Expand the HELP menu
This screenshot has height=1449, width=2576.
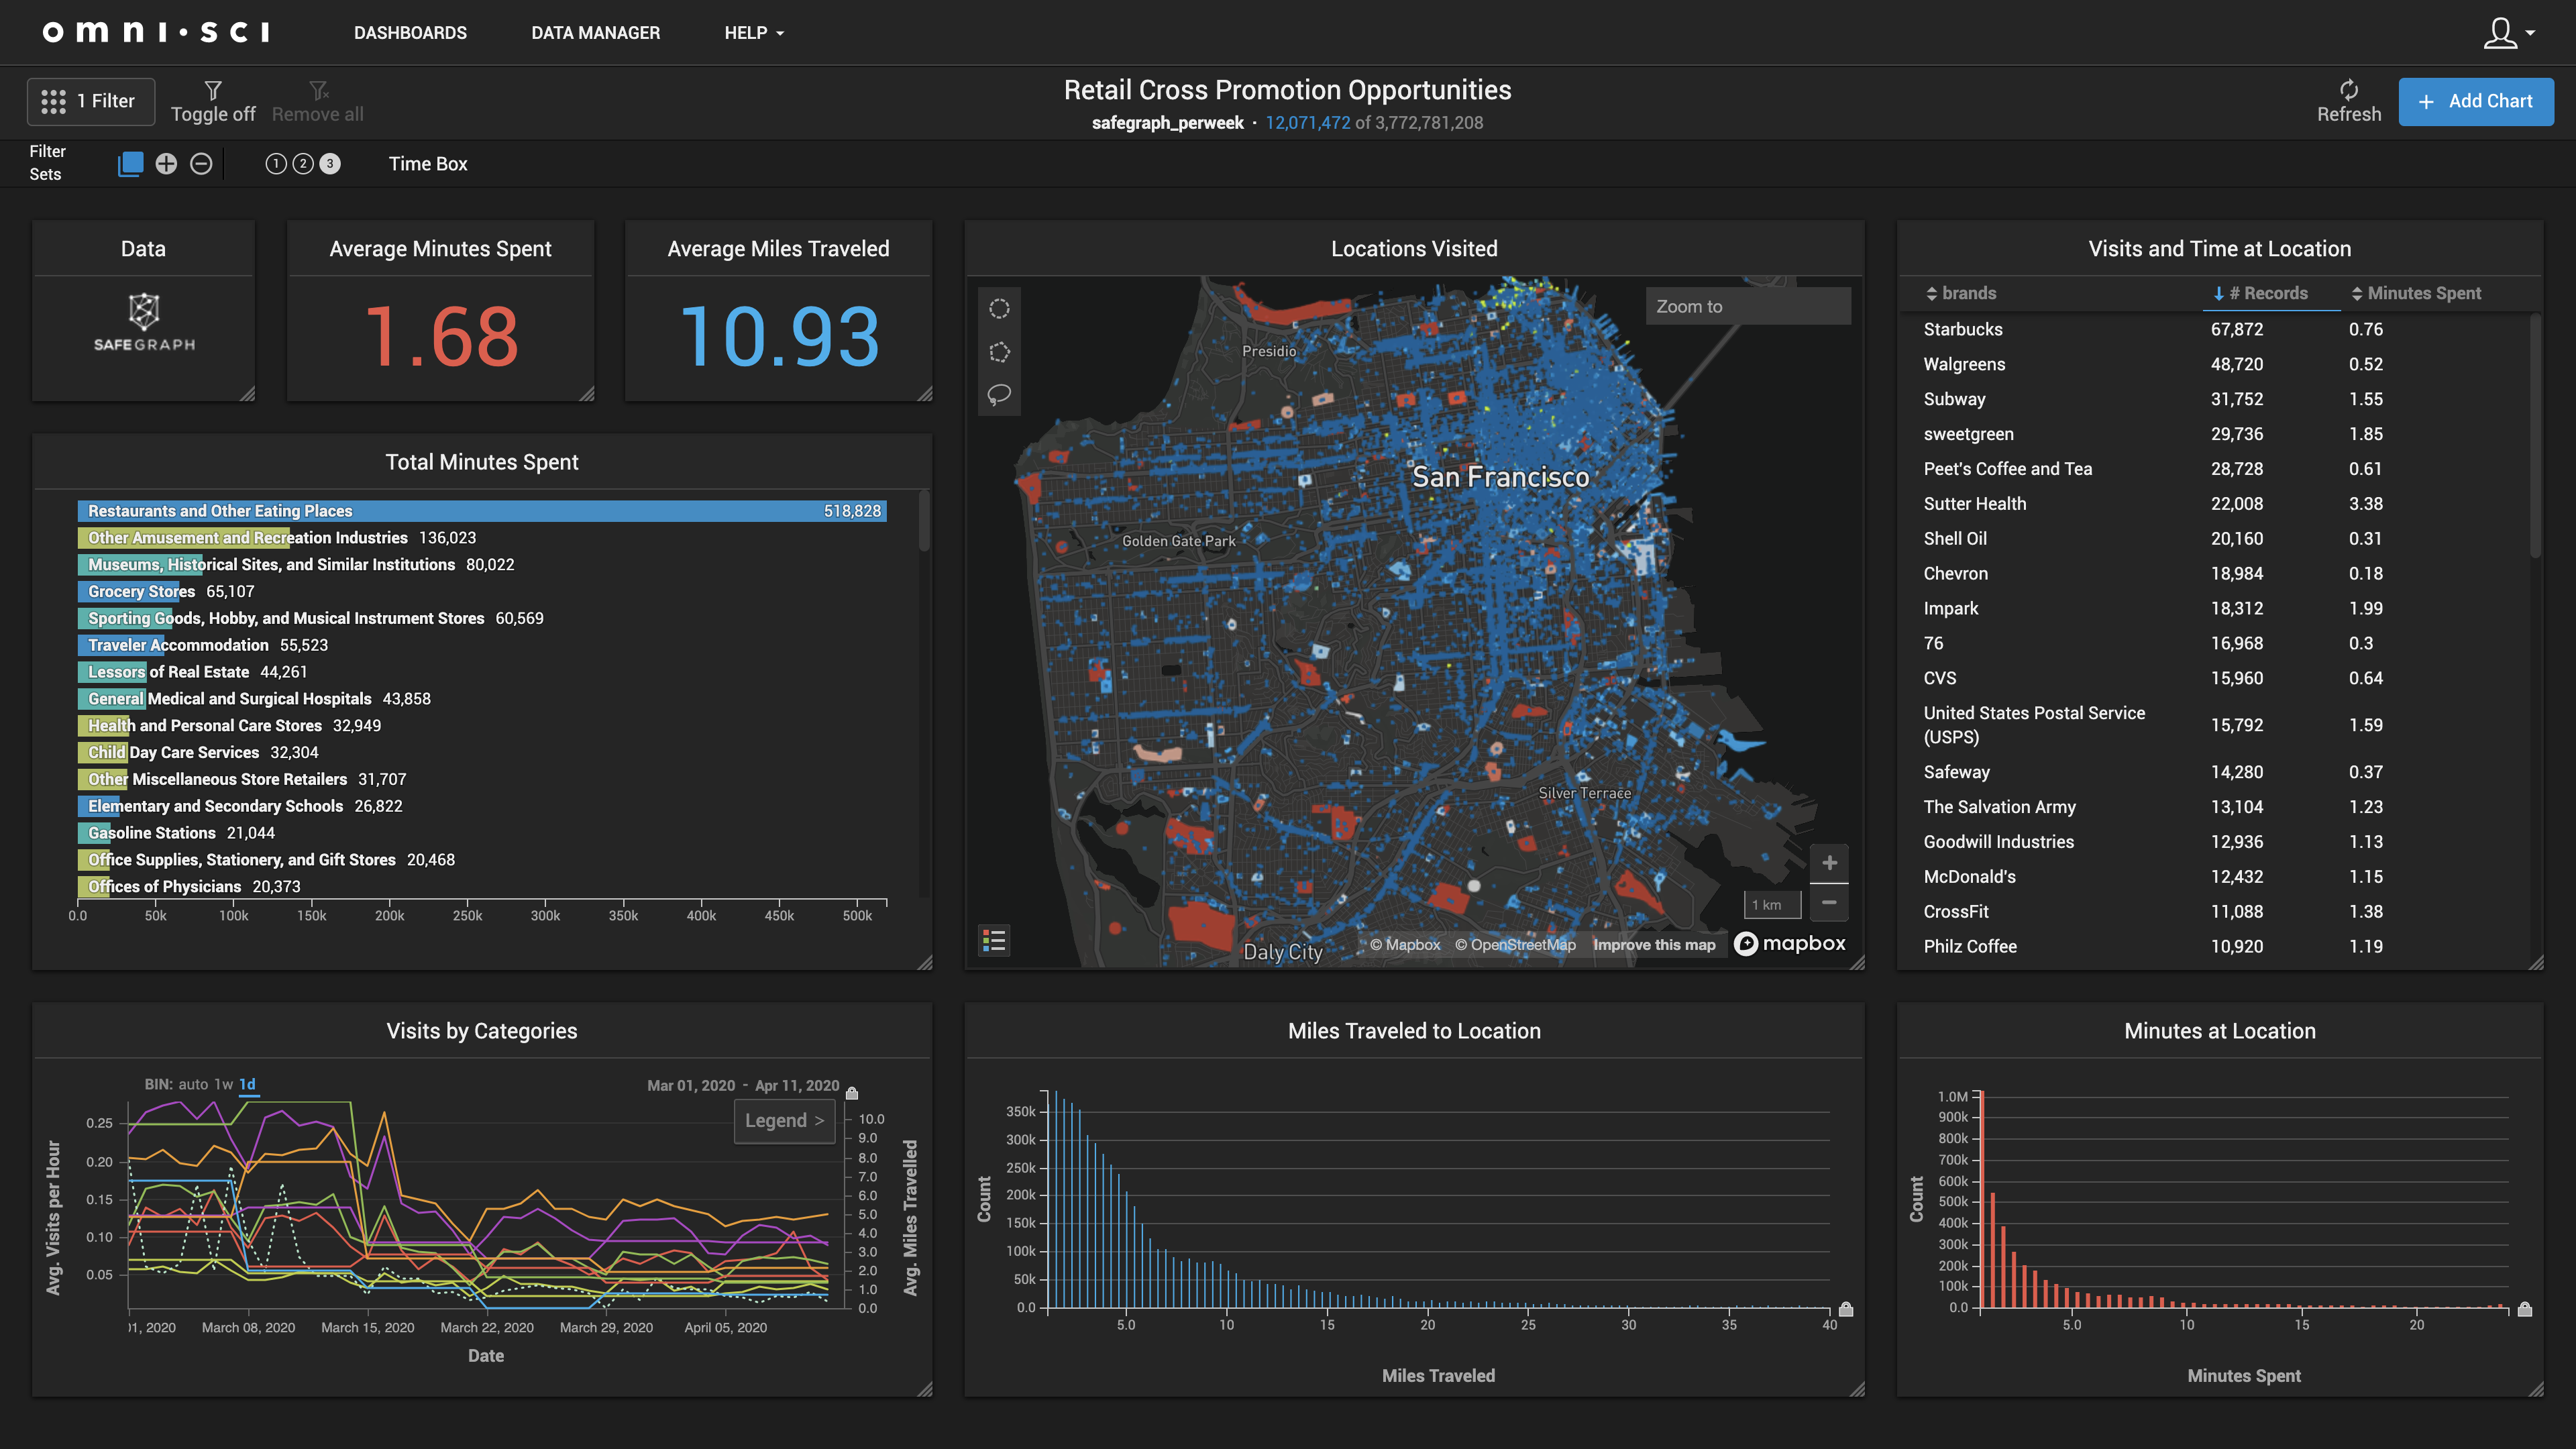point(754,33)
